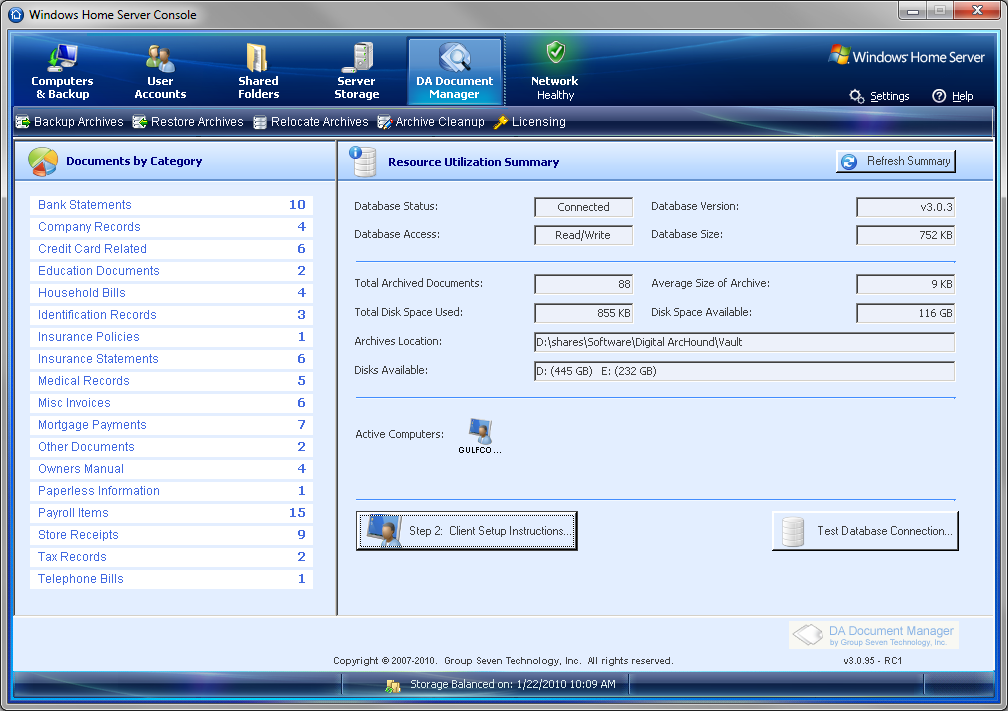Viewport: 1008px width, 711px height.
Task: Click the Average Size of Archive field
Action: (906, 284)
